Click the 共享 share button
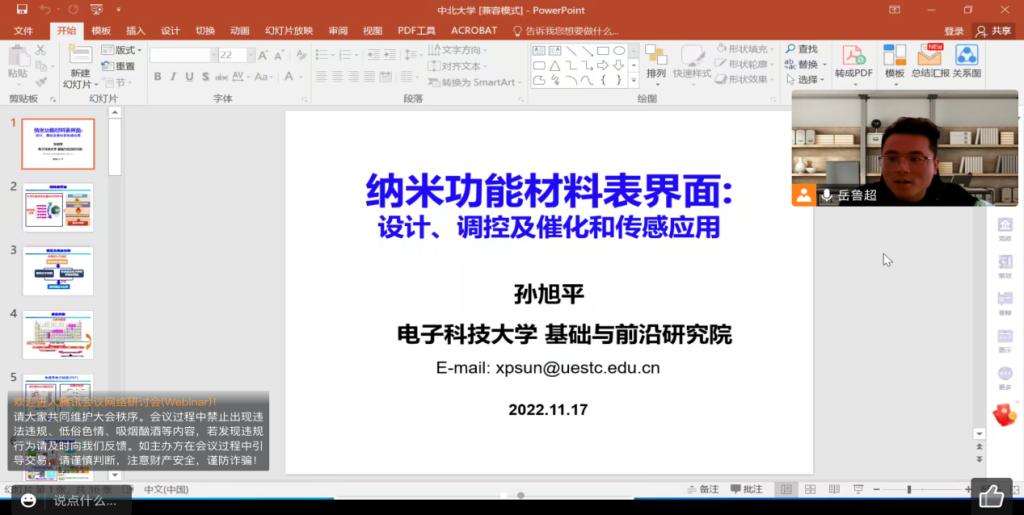The height and width of the screenshot is (515, 1024). point(993,31)
